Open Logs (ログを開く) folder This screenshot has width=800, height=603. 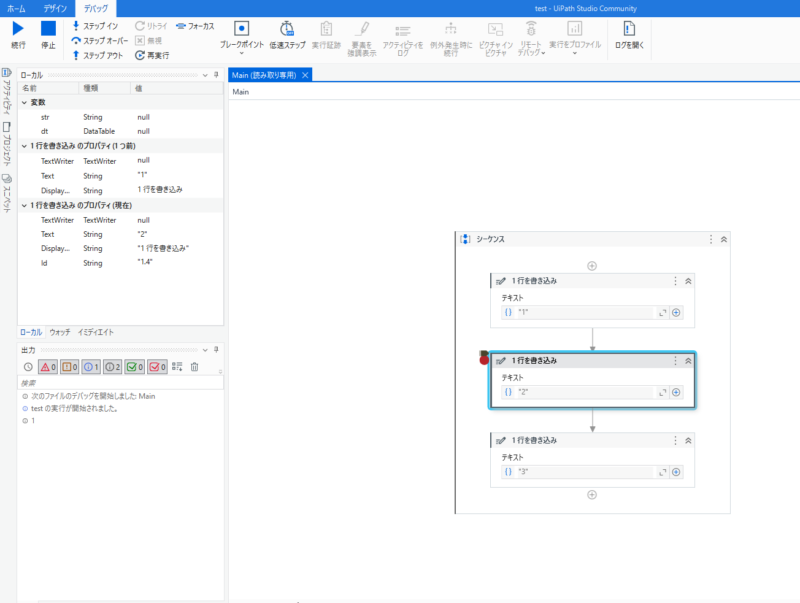(629, 35)
